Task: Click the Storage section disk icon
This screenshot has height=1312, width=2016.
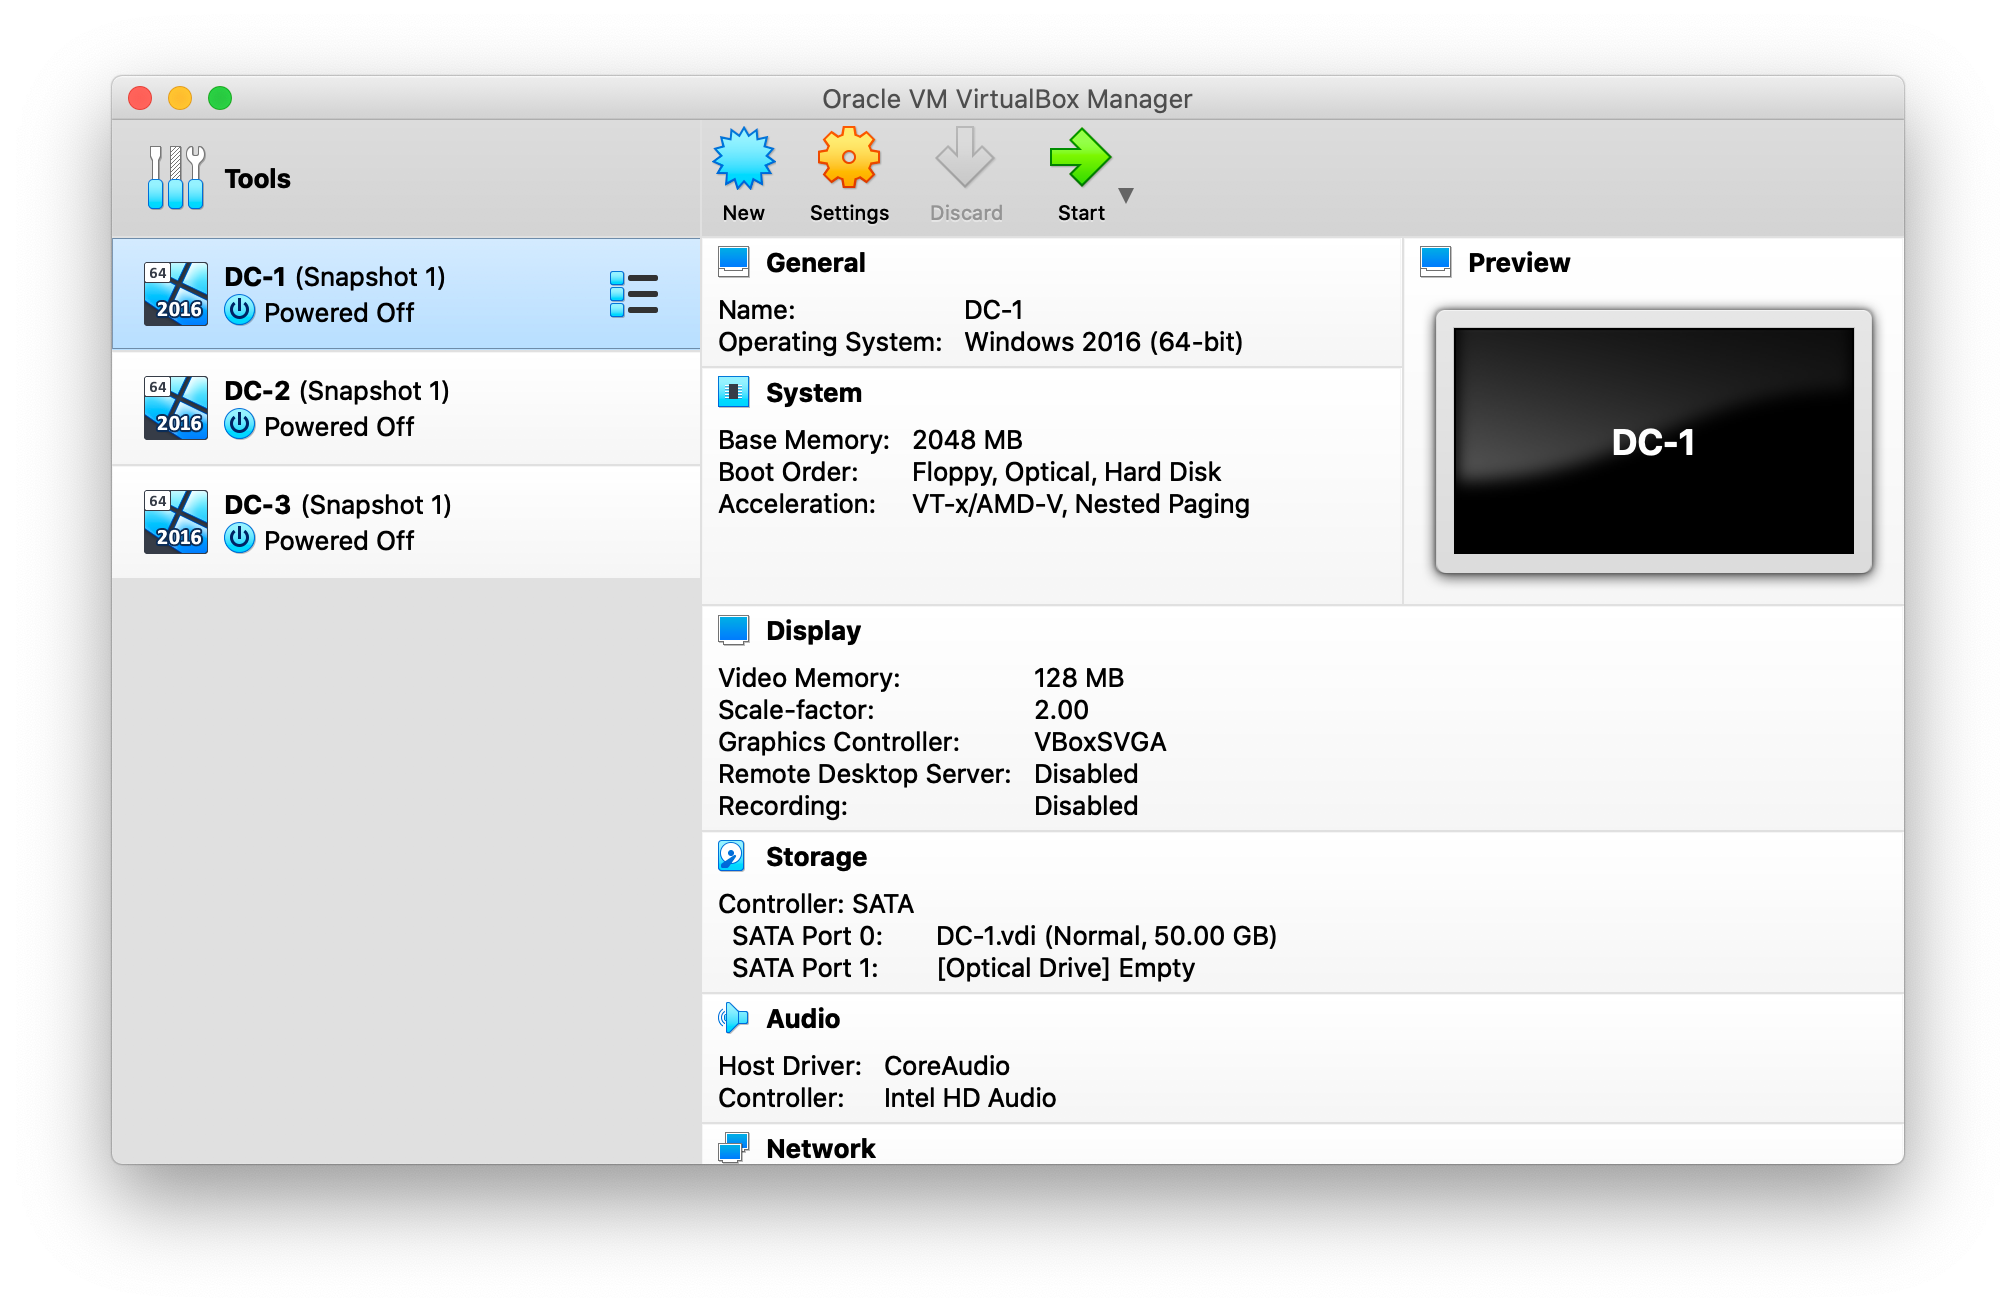Action: (732, 856)
